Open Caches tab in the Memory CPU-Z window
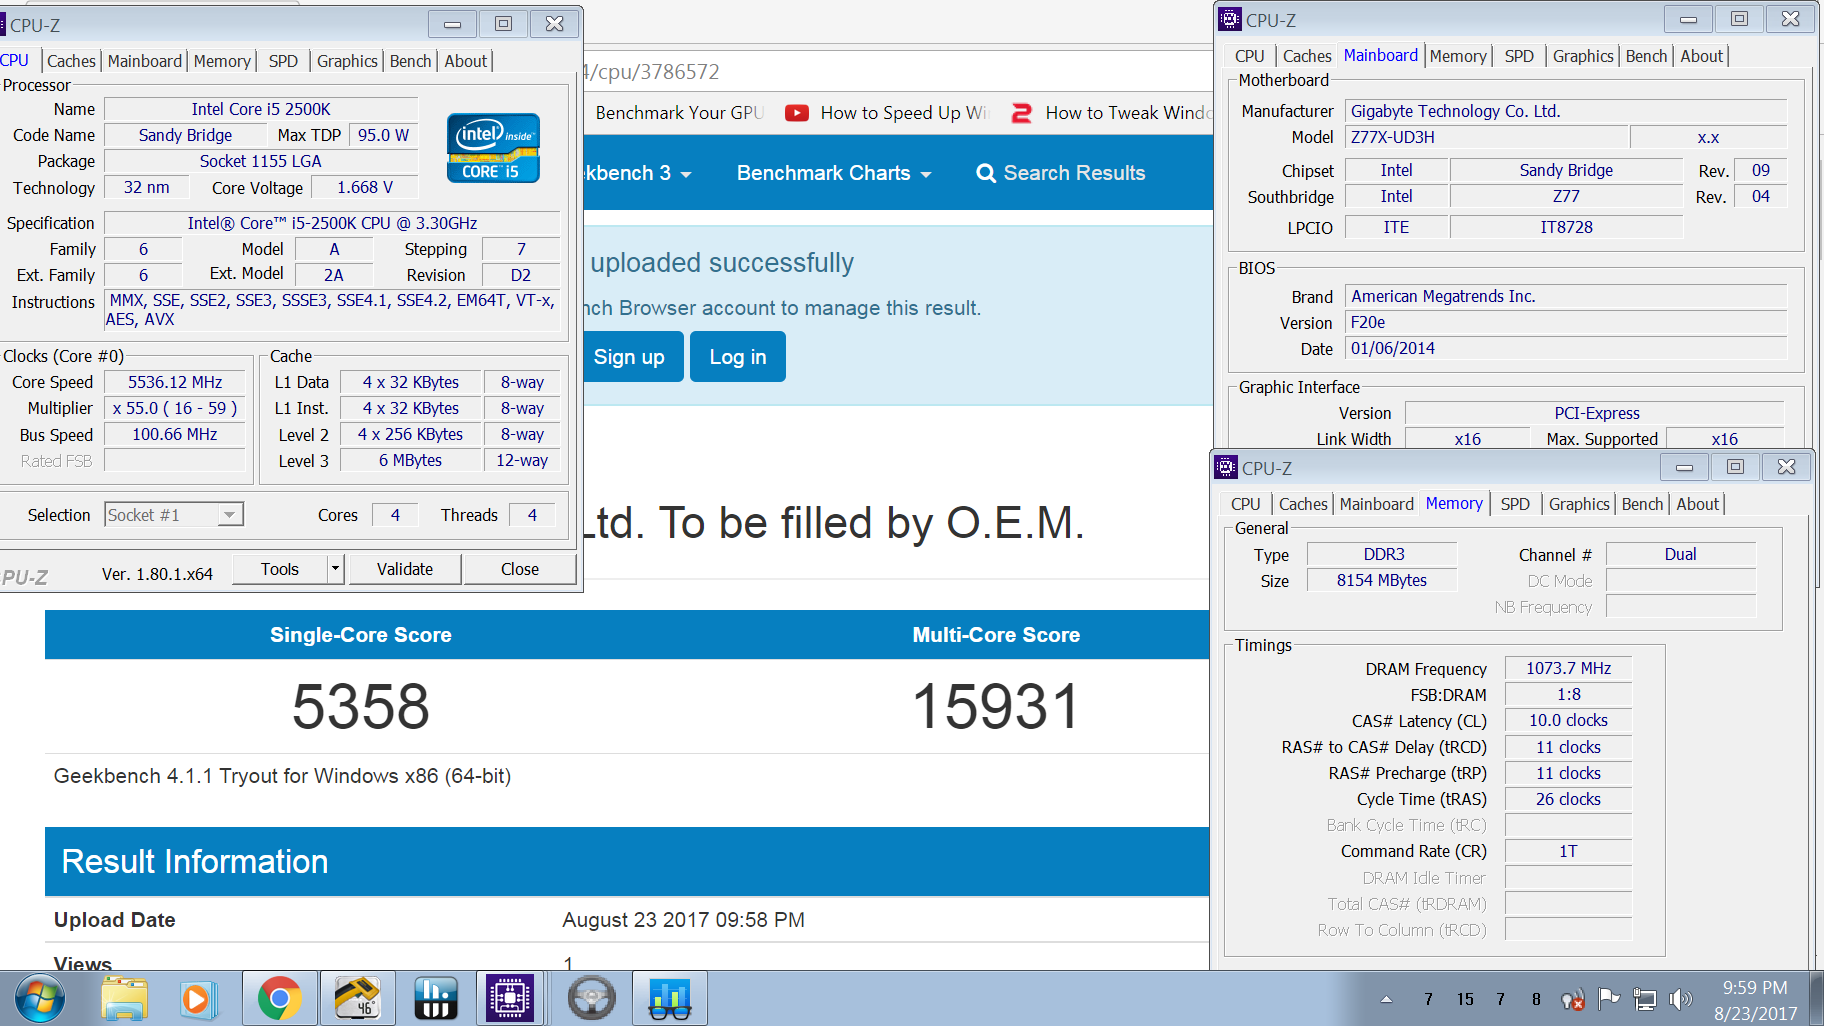 [x=1303, y=505]
